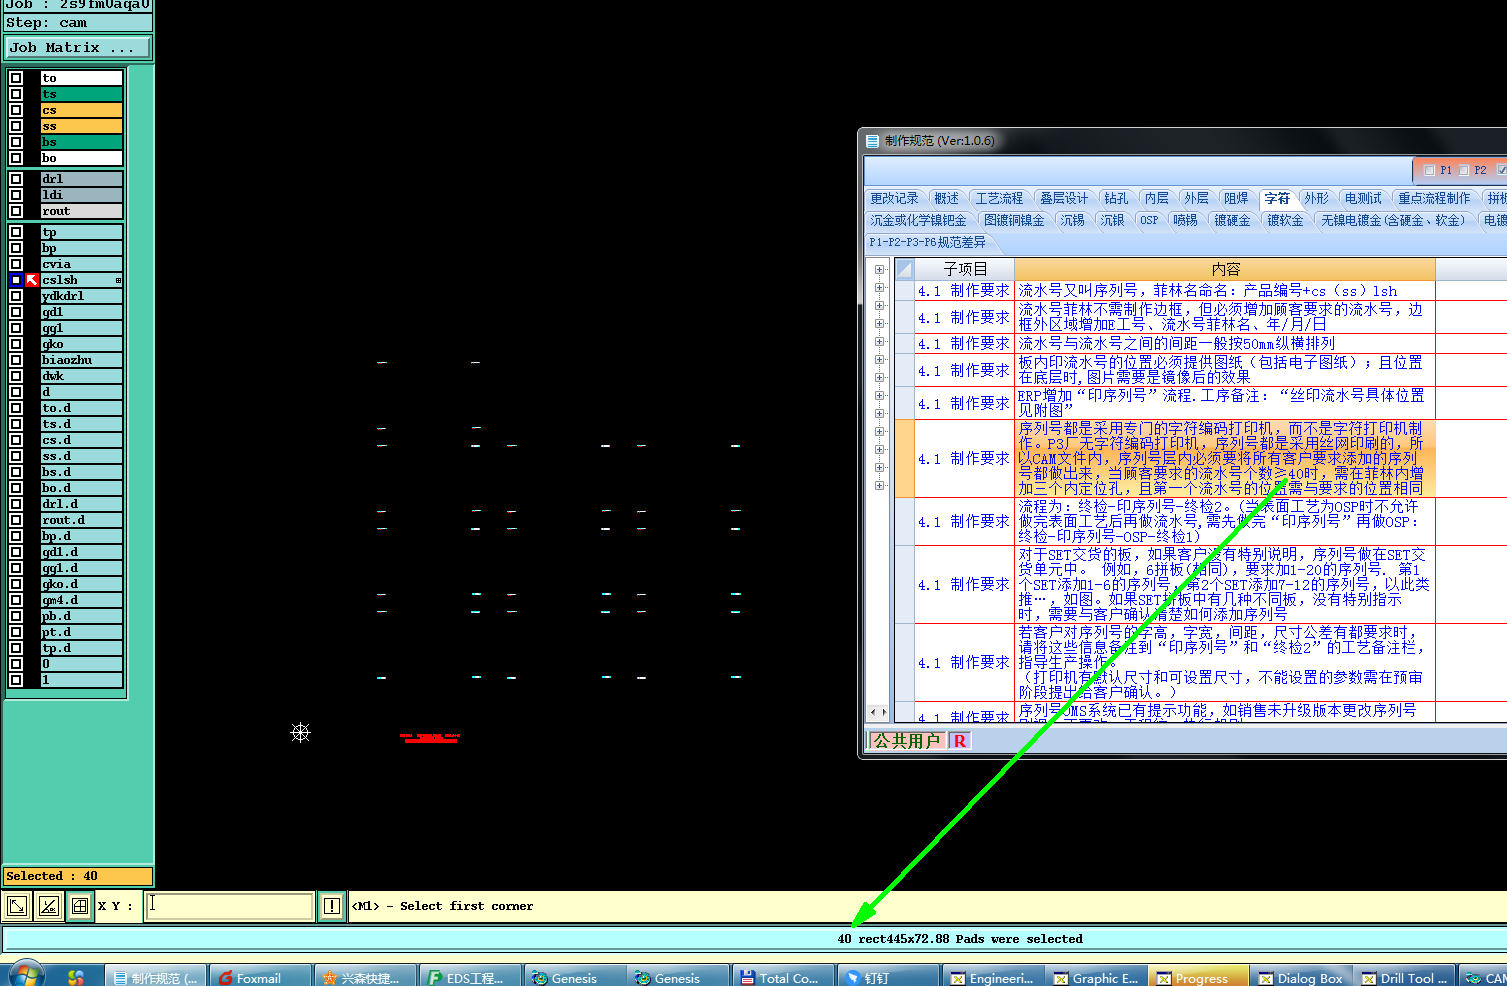Open the Job Matrix button

point(78,48)
